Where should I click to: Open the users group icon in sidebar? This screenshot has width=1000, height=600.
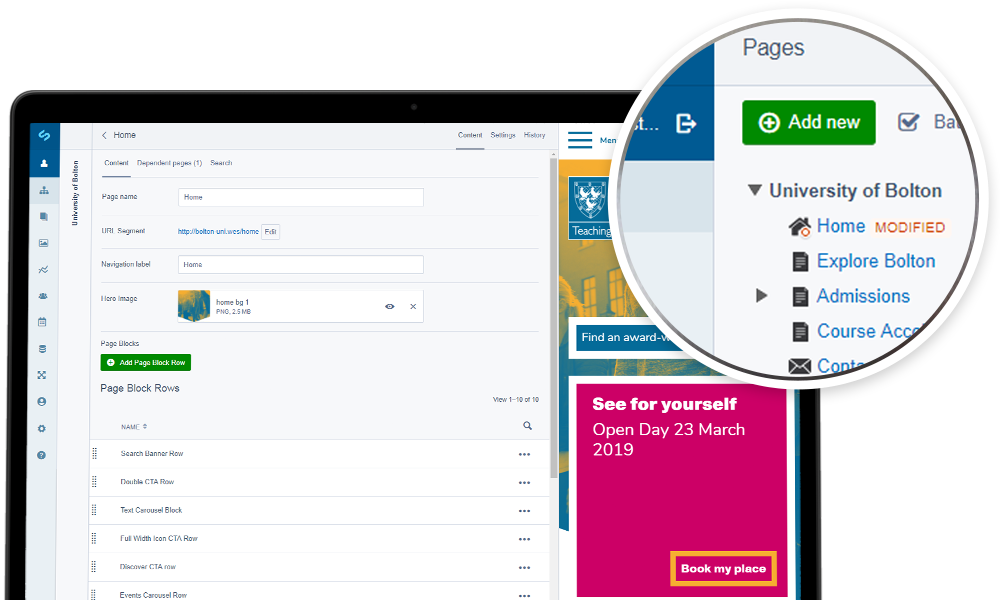click(43, 296)
